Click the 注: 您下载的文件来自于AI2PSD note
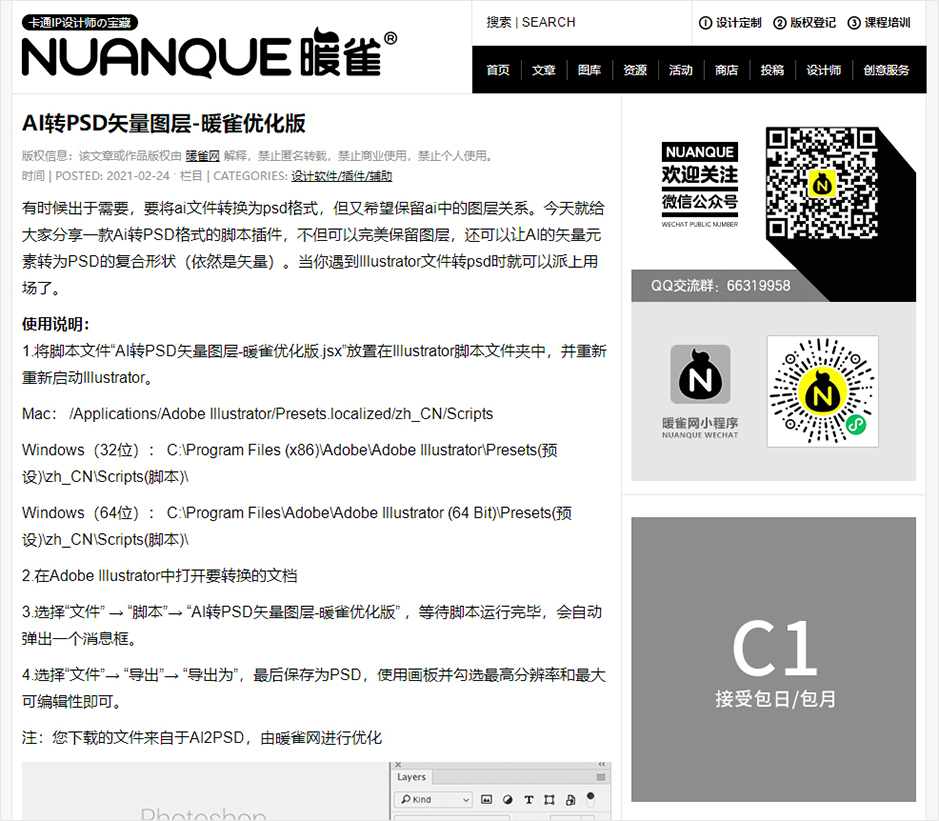Image resolution: width=939 pixels, height=821 pixels. pyautogui.click(x=202, y=738)
